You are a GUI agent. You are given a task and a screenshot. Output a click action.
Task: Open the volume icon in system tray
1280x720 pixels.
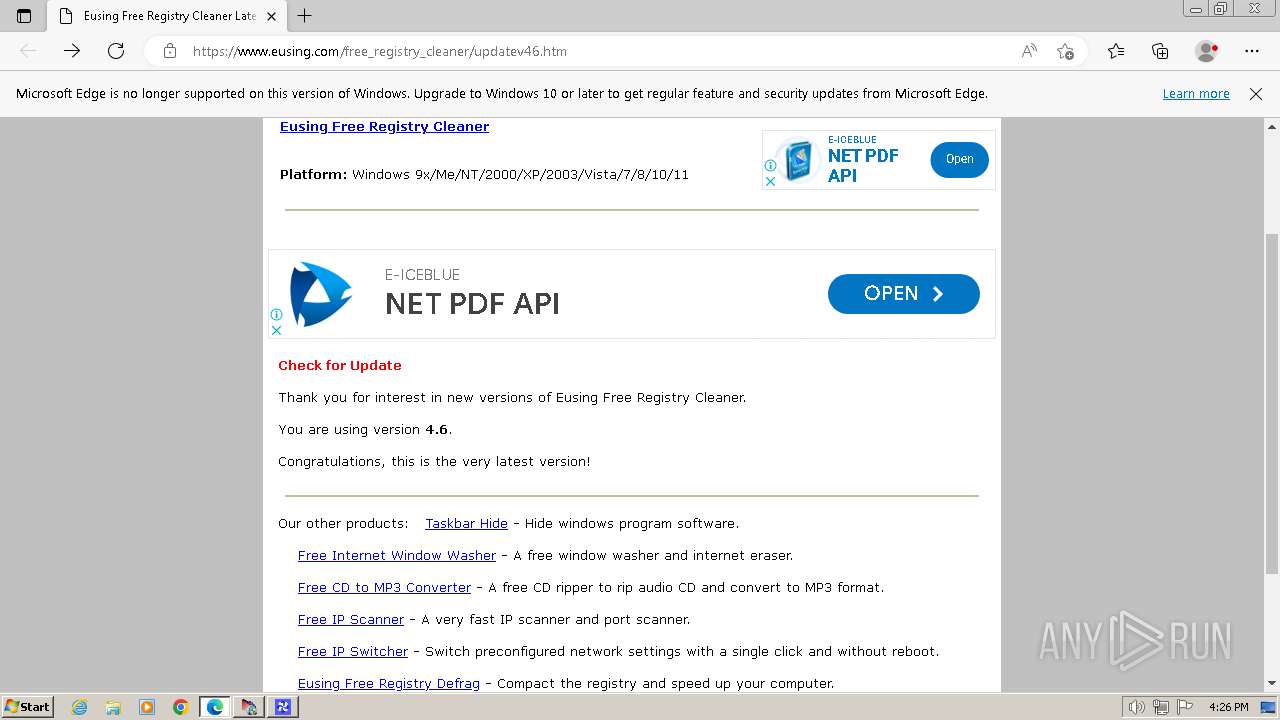click(x=1137, y=707)
